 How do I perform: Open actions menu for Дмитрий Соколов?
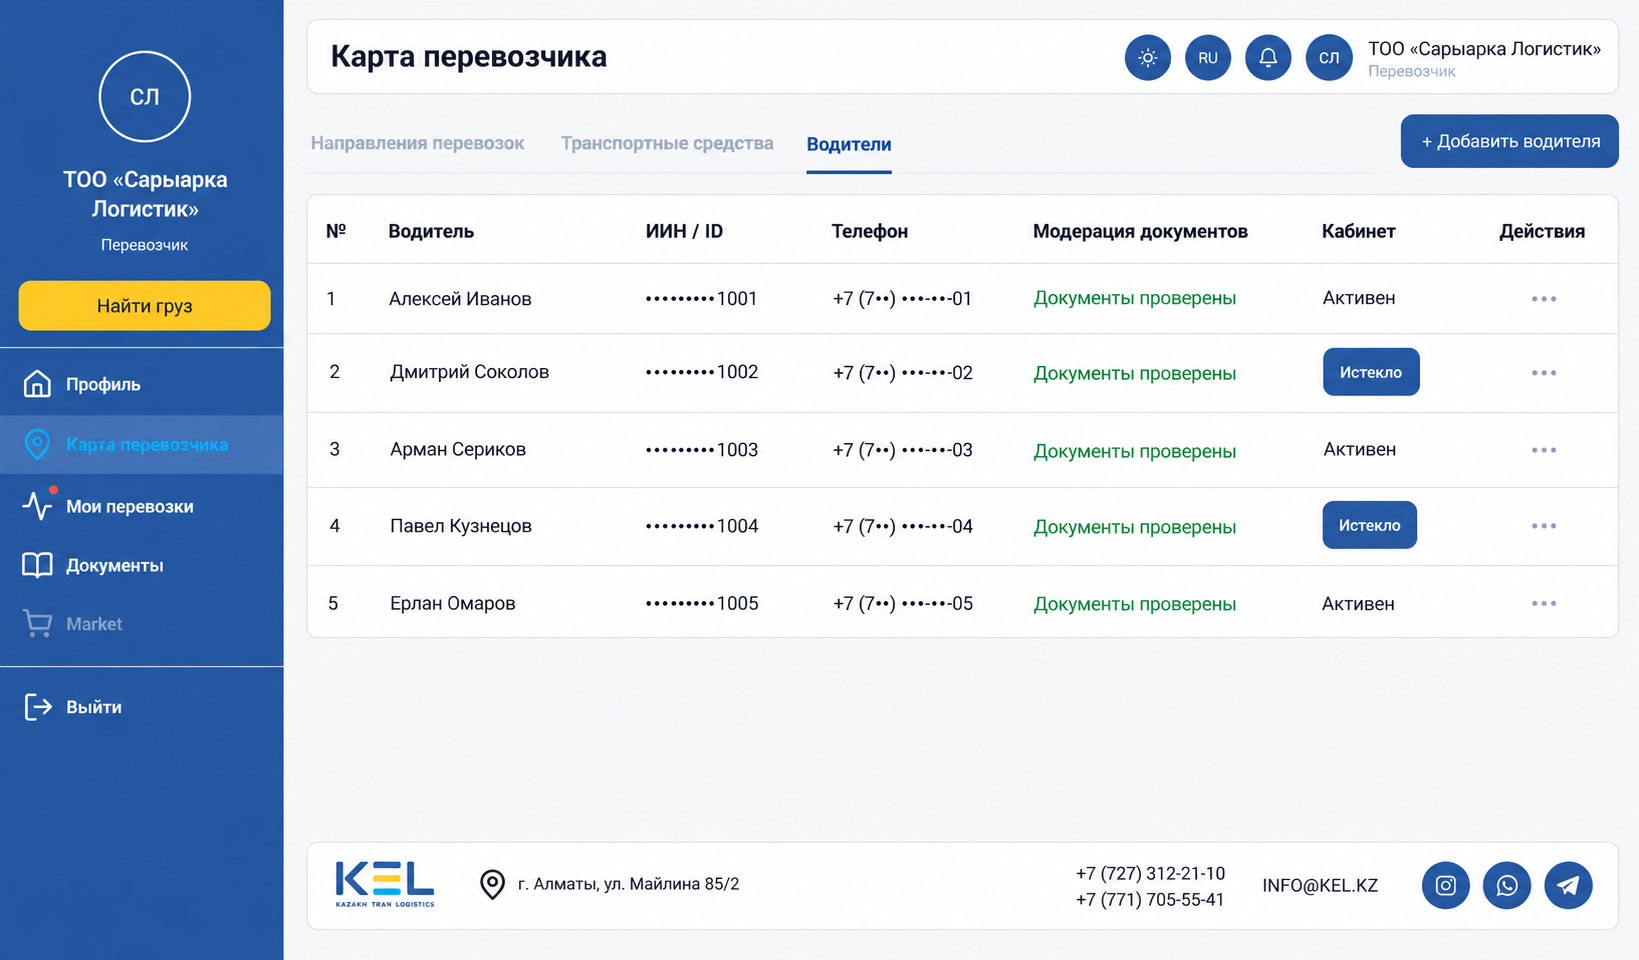[1543, 373]
